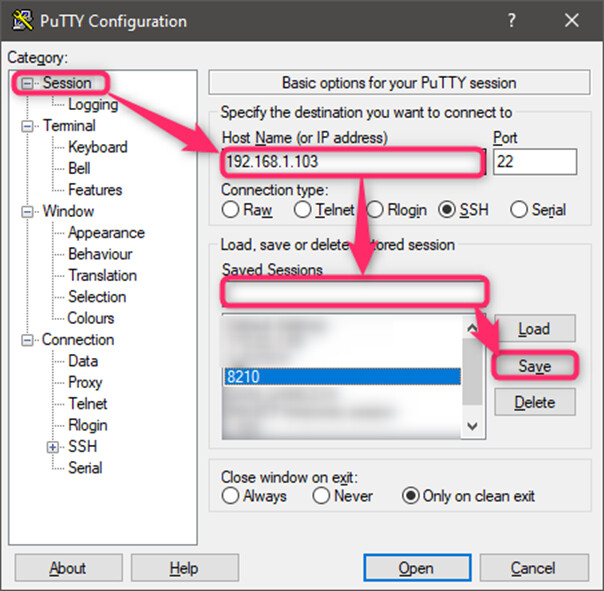Viewport: 604px width, 591px height.
Task: Collapse the Session tree node
Action: click(x=27, y=83)
